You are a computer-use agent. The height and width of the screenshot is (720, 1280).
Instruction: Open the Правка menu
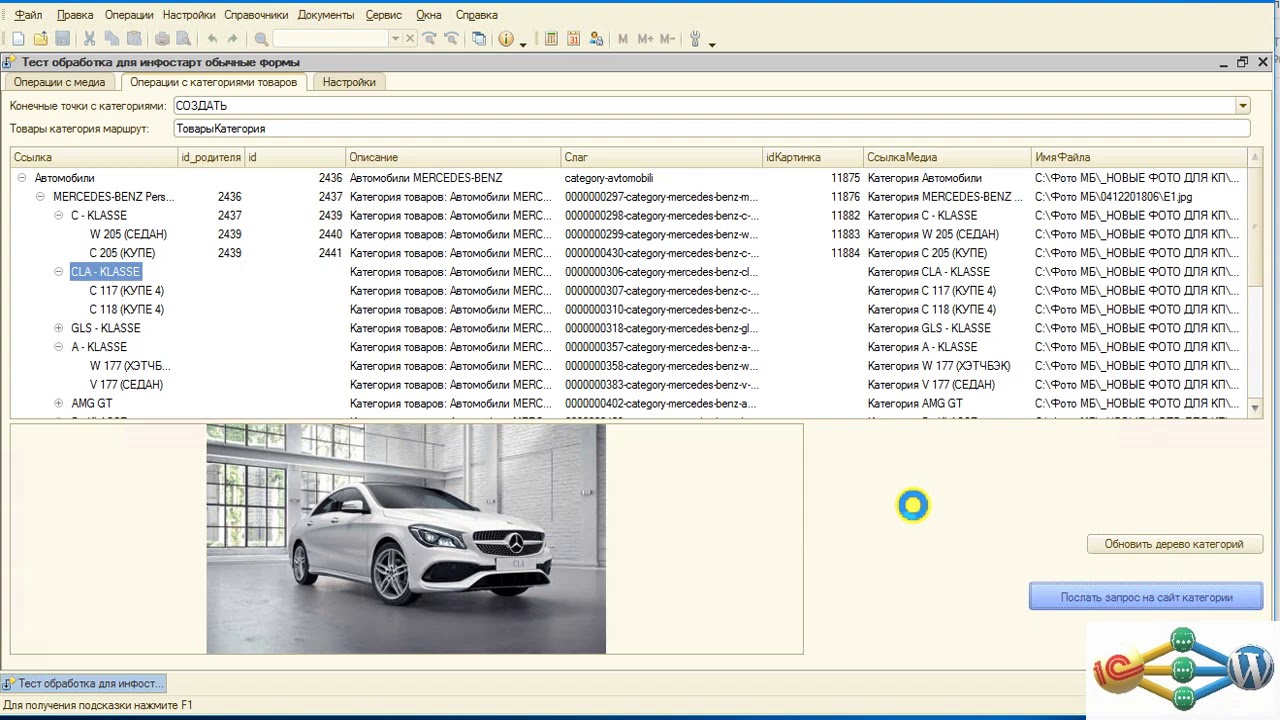75,15
